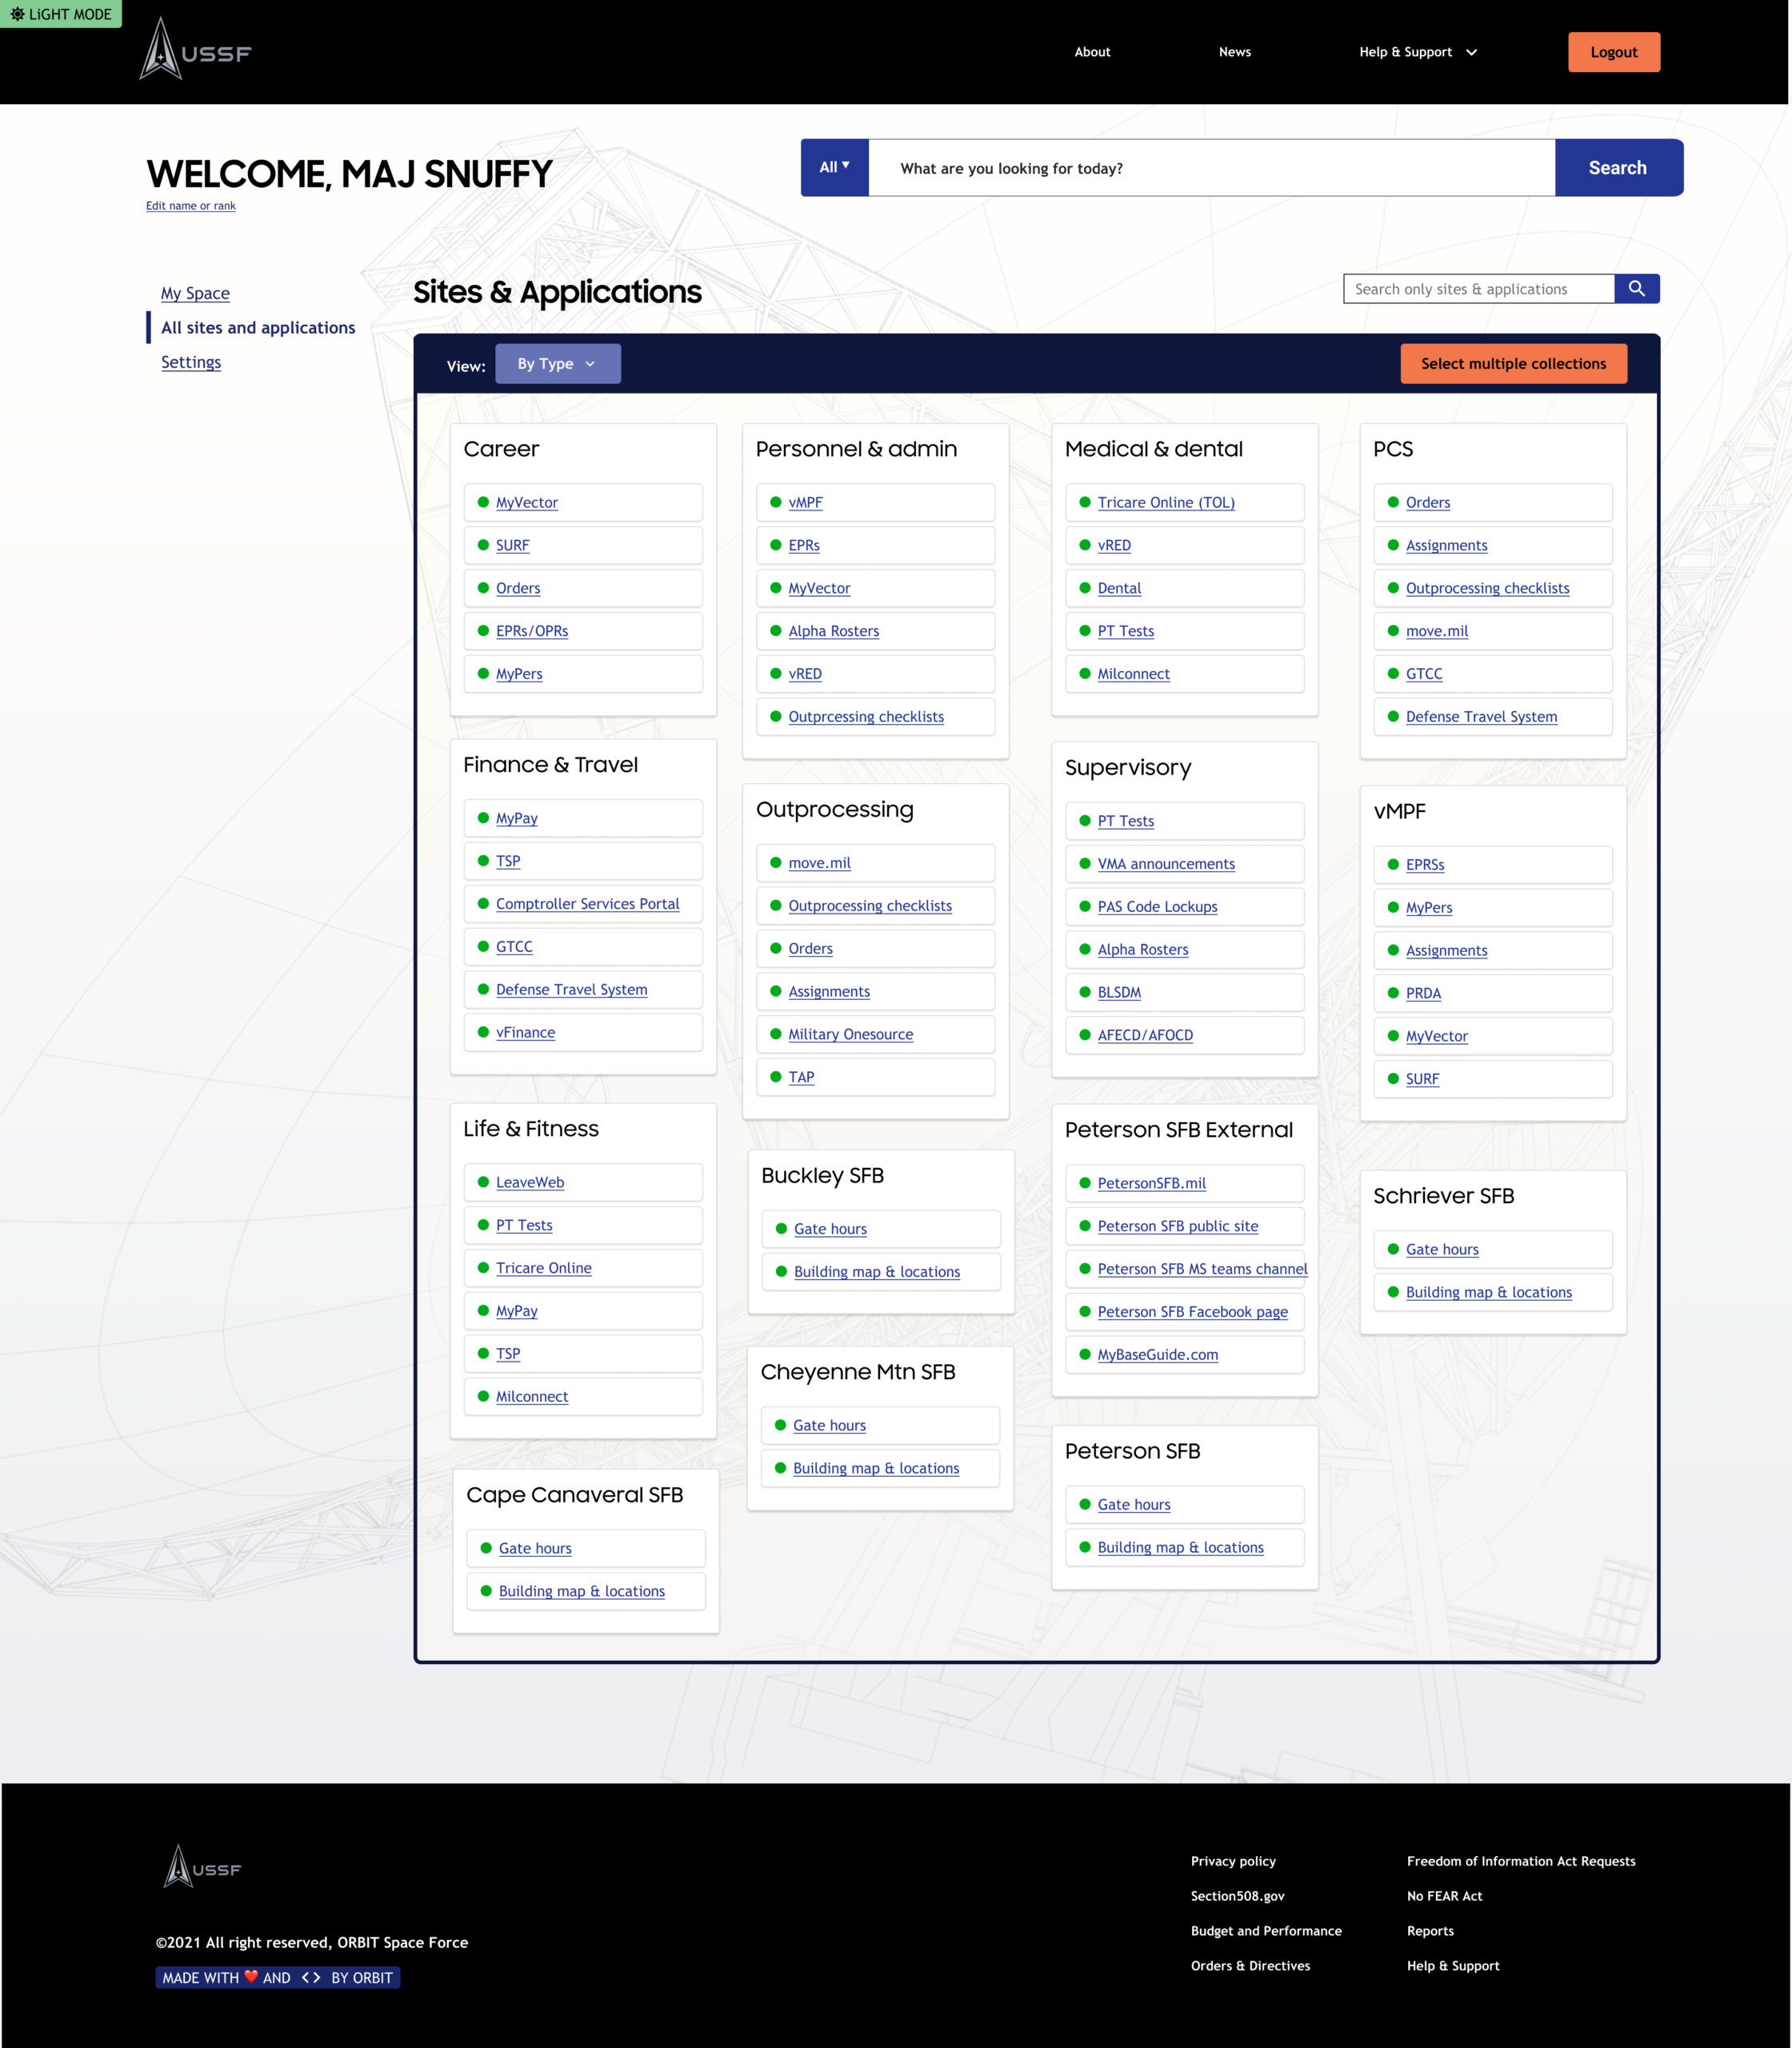Viewport: 1792px width, 2048px height.
Task: Open Defense Travel System in PCS card
Action: click(1480, 717)
